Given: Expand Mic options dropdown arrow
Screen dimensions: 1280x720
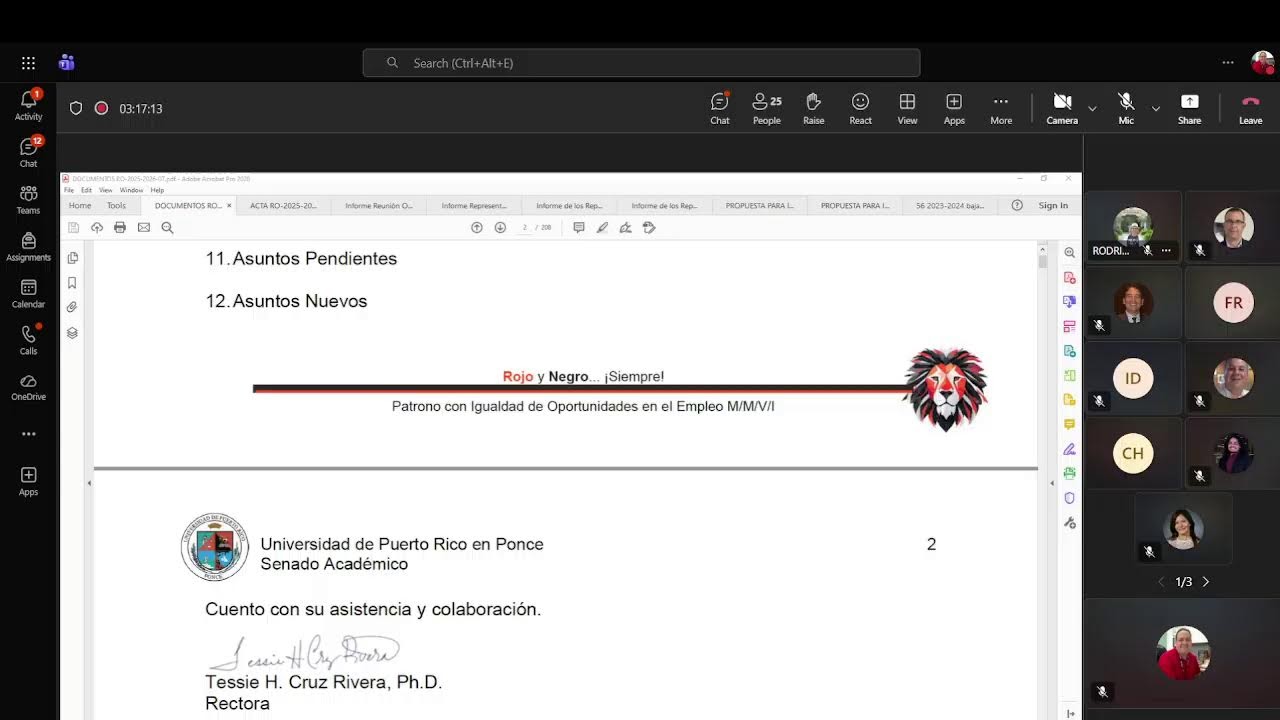Looking at the screenshot, I should point(1156,108).
